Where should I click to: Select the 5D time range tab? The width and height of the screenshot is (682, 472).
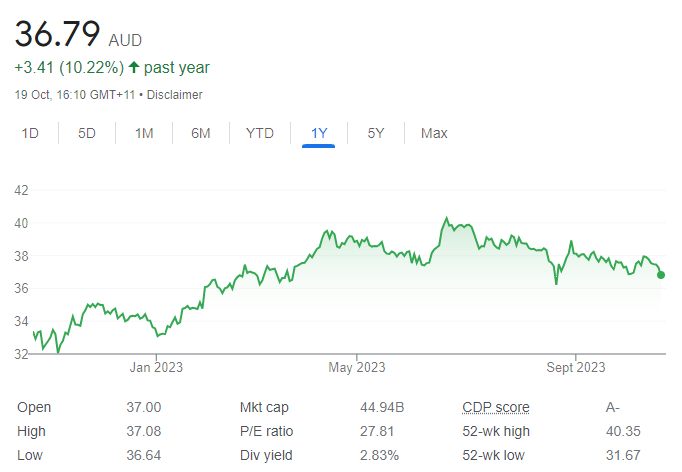click(x=87, y=133)
